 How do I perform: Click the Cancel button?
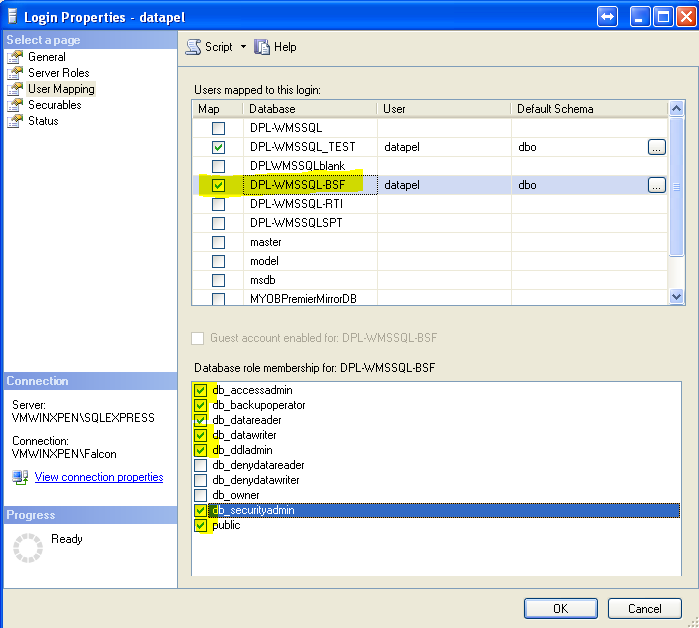645,608
